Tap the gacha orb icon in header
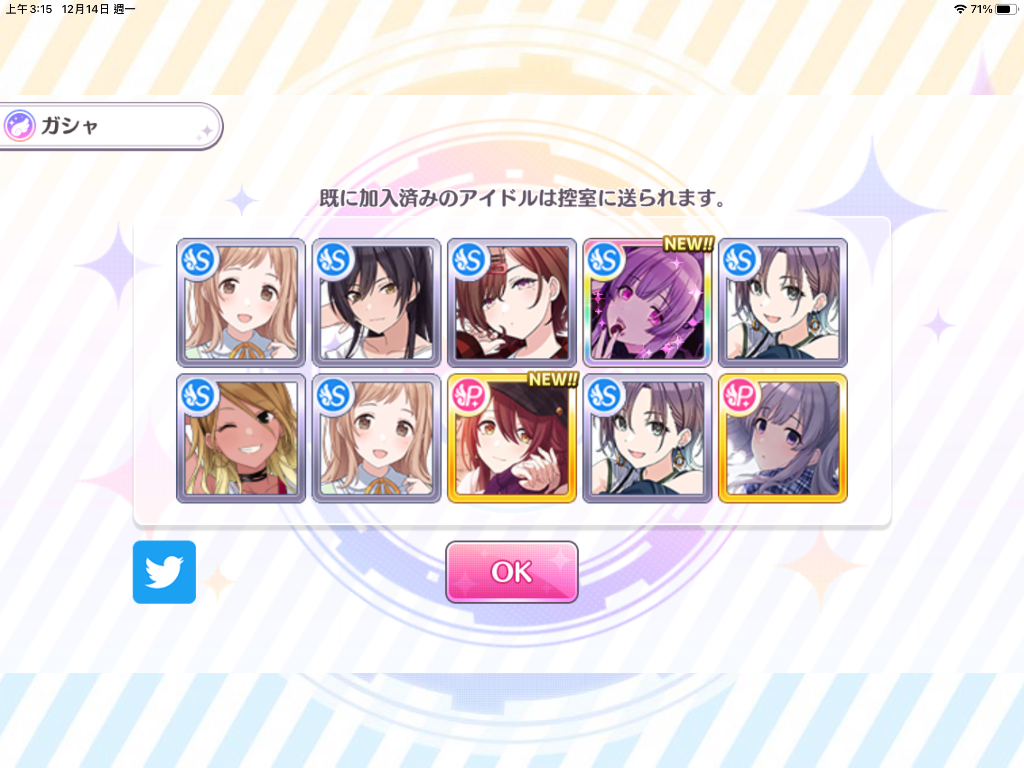The width and height of the screenshot is (1024, 768). (x=19, y=125)
